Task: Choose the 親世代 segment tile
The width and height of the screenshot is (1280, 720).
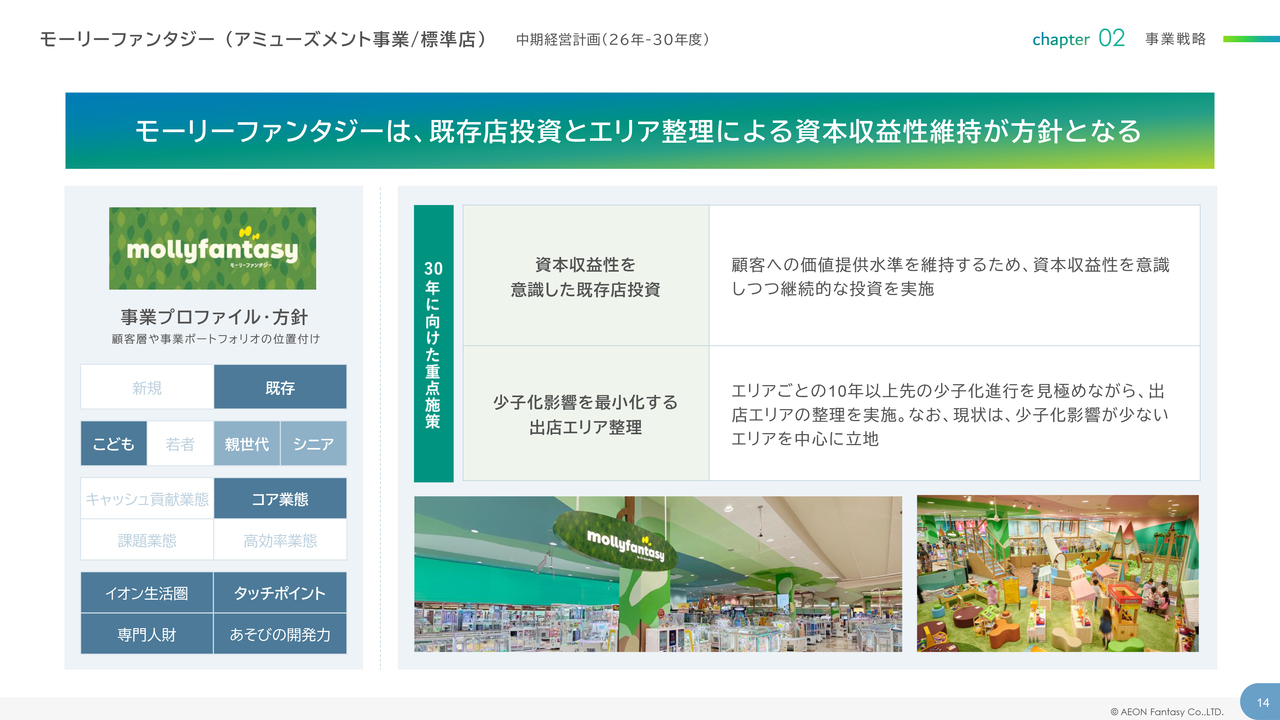Action: [x=247, y=444]
